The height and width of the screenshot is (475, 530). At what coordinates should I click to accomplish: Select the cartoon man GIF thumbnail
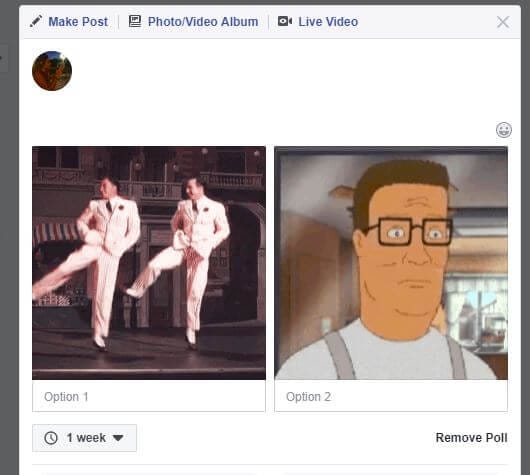tap(391, 263)
